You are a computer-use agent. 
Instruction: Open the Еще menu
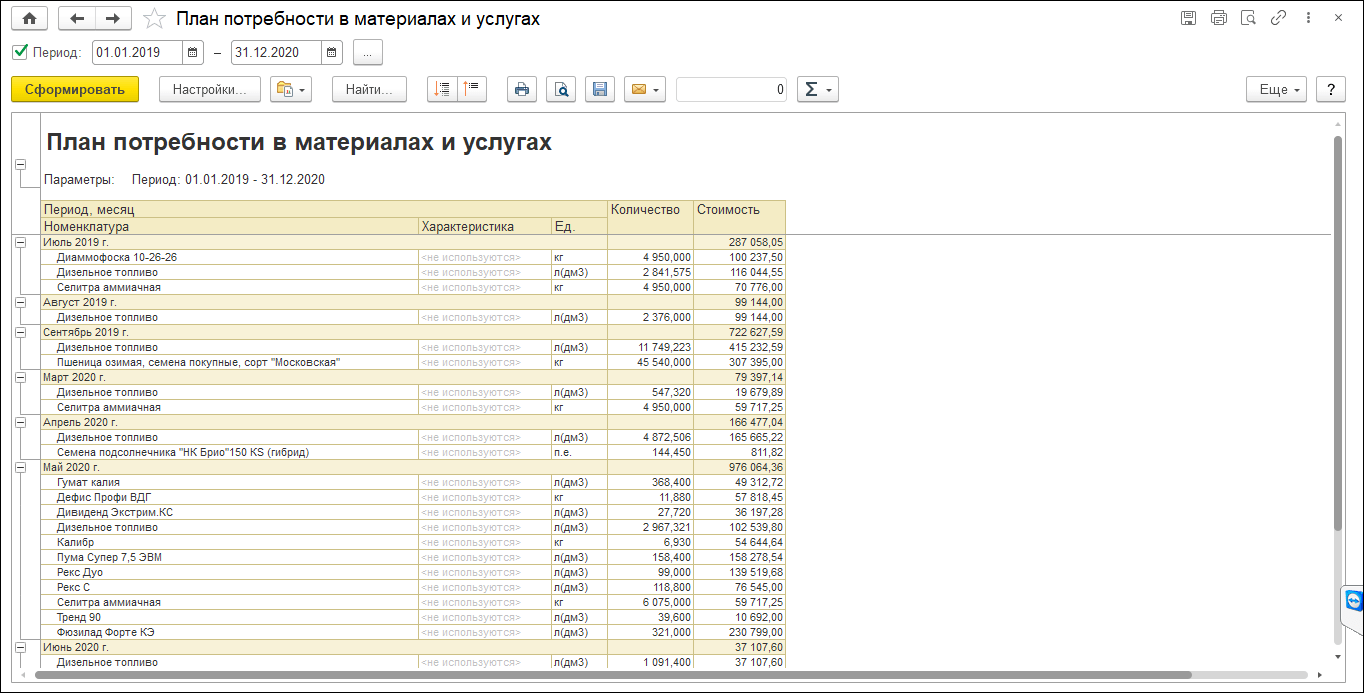tap(1276, 89)
